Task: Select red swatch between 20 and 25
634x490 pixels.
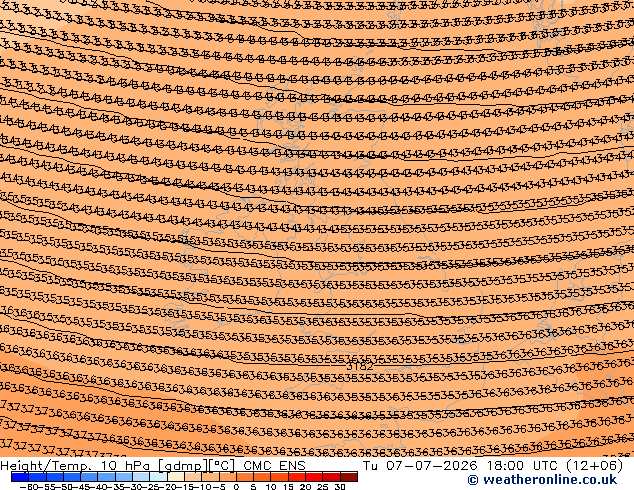Action: click(314, 477)
